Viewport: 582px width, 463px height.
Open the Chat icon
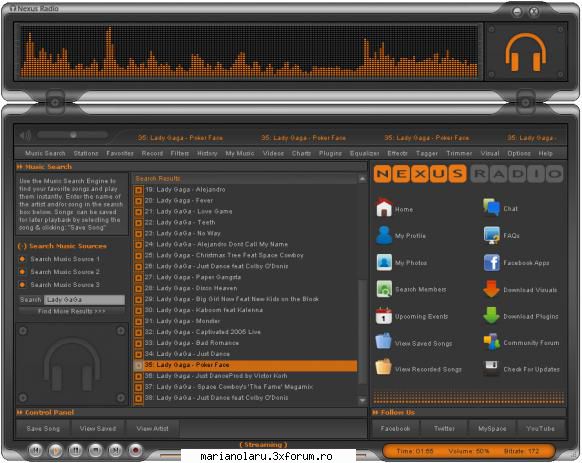[x=491, y=208]
